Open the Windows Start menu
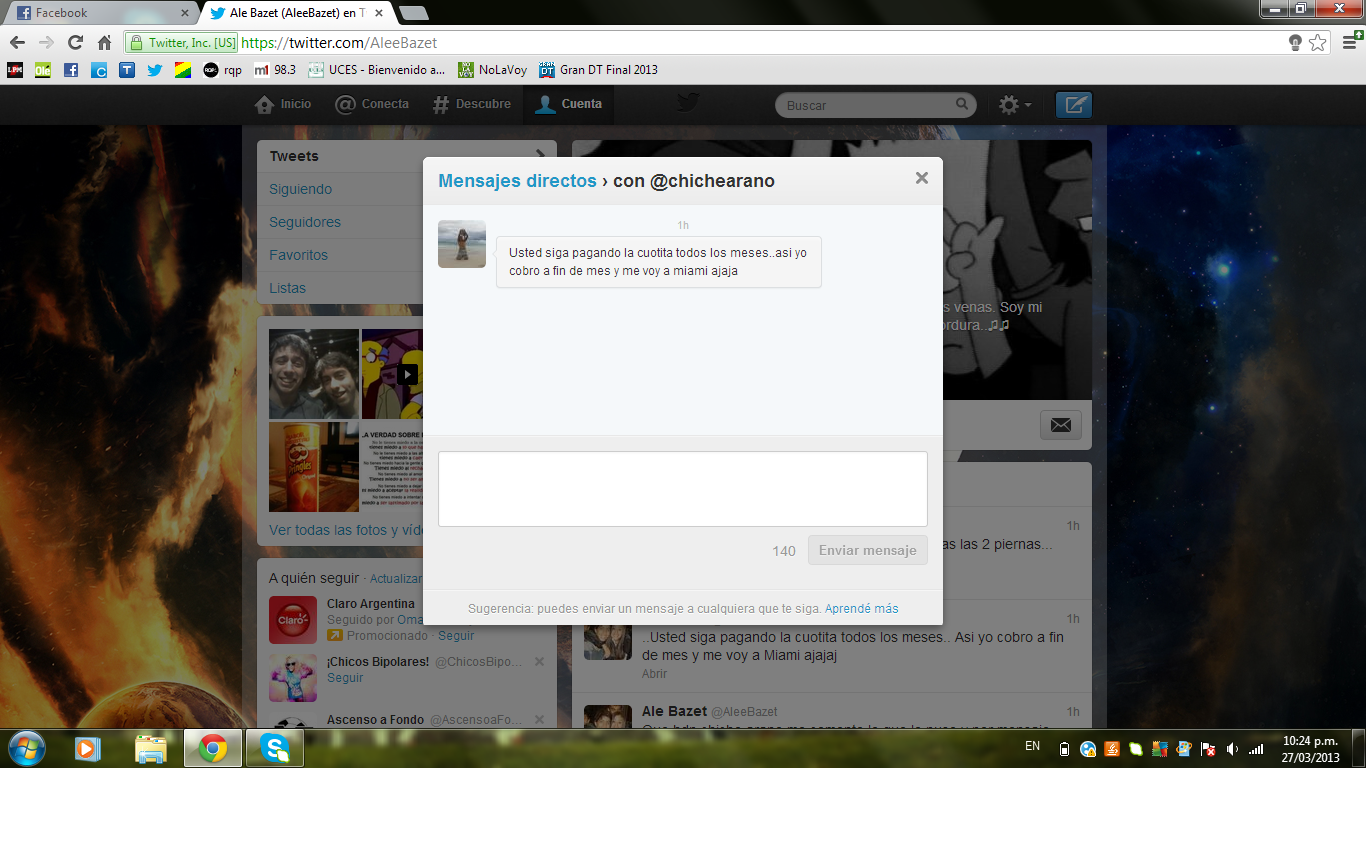The width and height of the screenshot is (1366, 864). pos(27,748)
